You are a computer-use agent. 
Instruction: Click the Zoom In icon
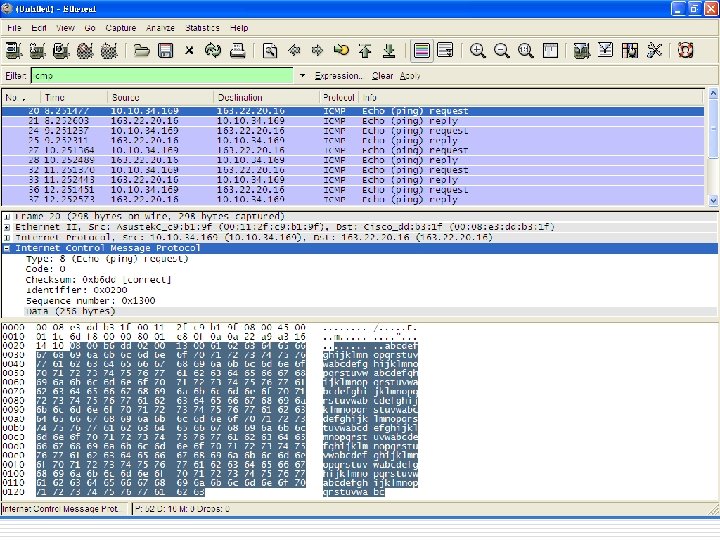pos(478,50)
